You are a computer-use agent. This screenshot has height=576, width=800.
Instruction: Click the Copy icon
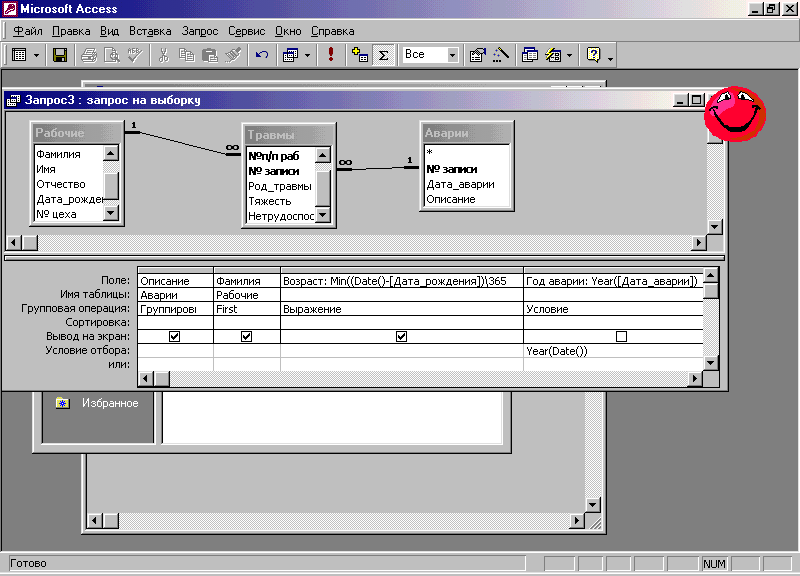(187, 55)
